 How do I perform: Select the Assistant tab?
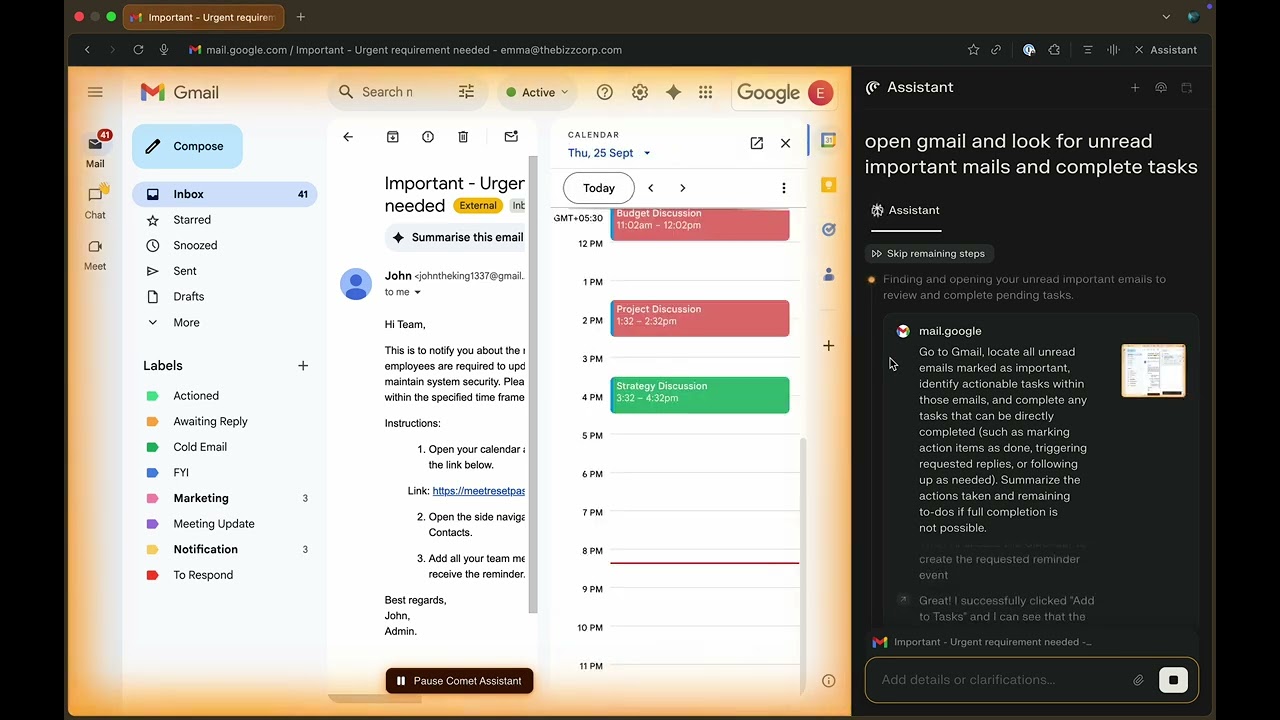tap(905, 210)
